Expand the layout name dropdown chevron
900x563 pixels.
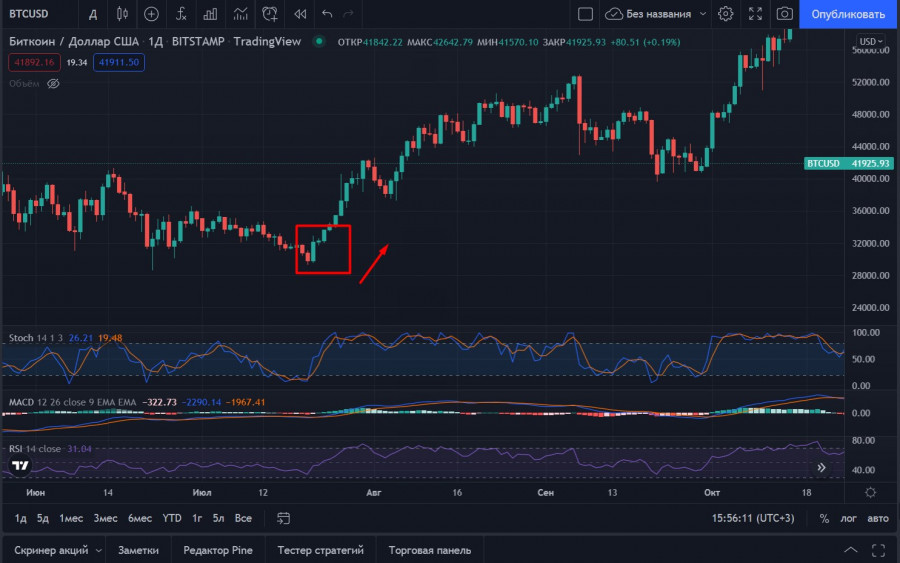tap(703, 14)
